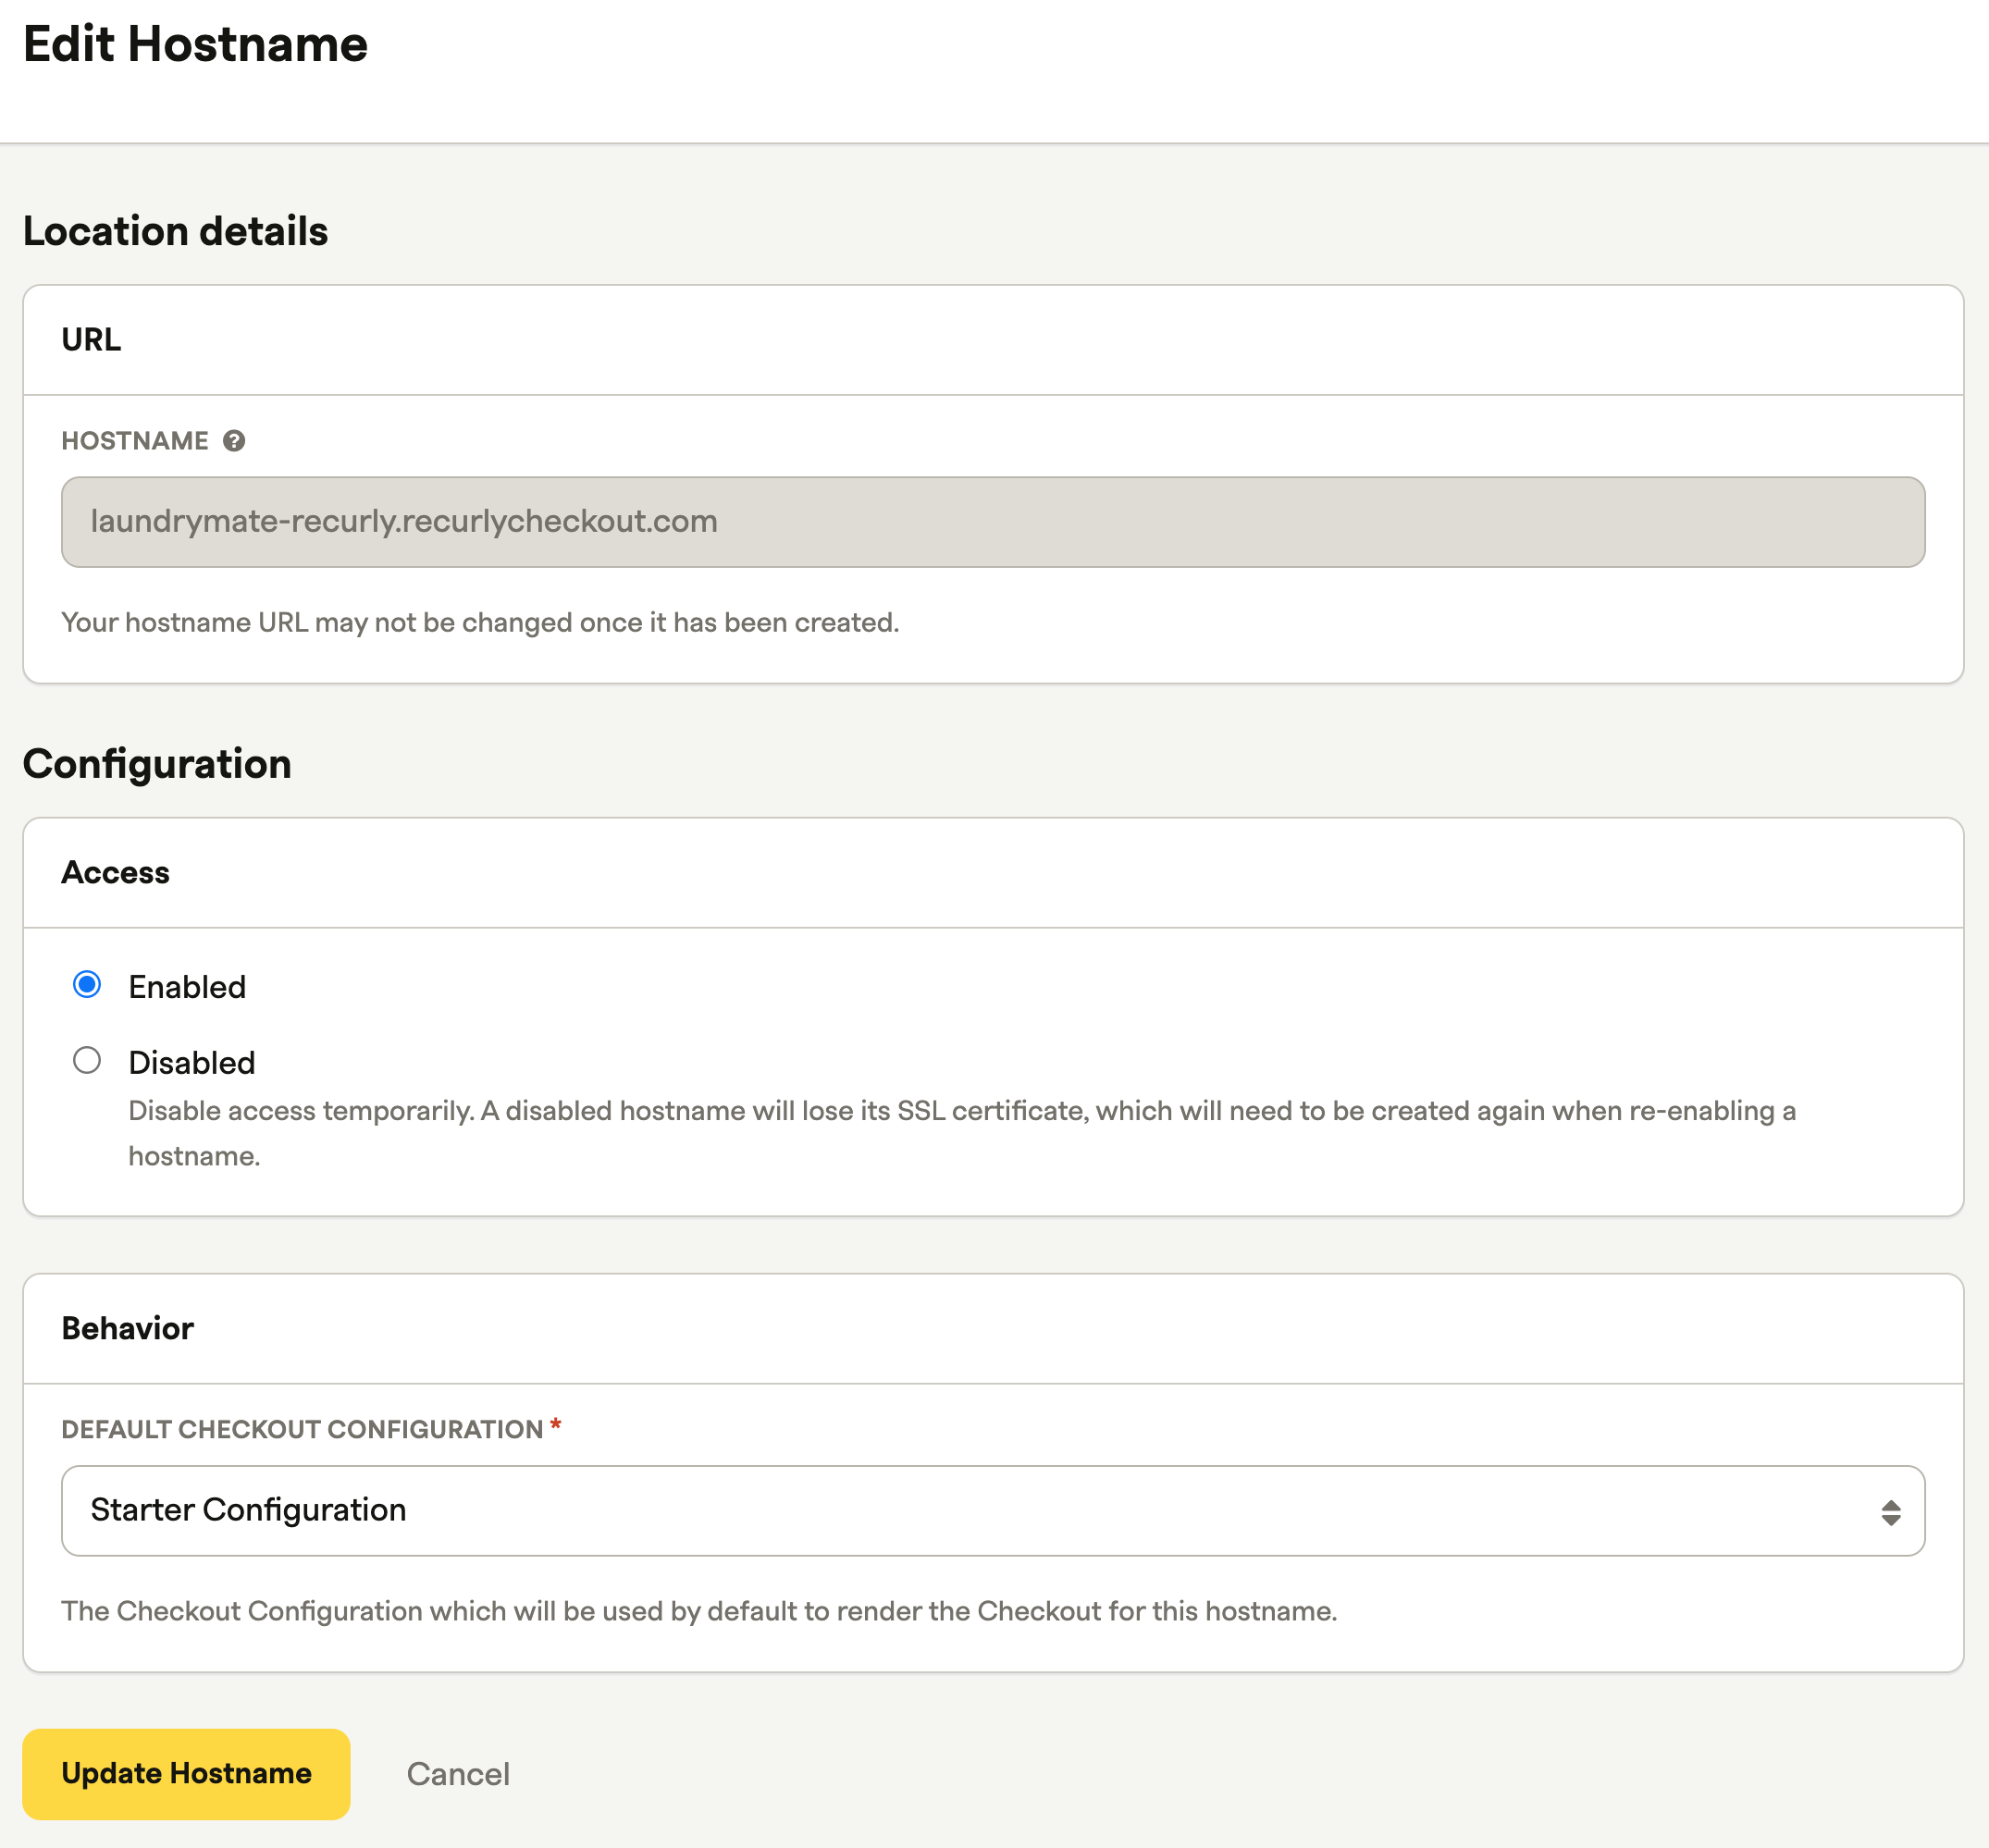Screen dimensions: 1989x1848
Task: Select the Enabled access radio button
Action: (87, 985)
